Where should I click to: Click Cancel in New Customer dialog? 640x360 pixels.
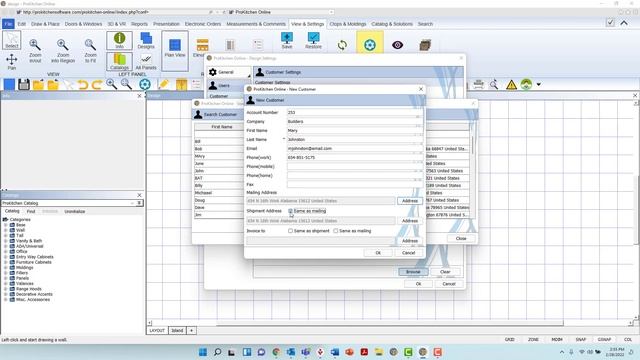[x=408, y=253]
